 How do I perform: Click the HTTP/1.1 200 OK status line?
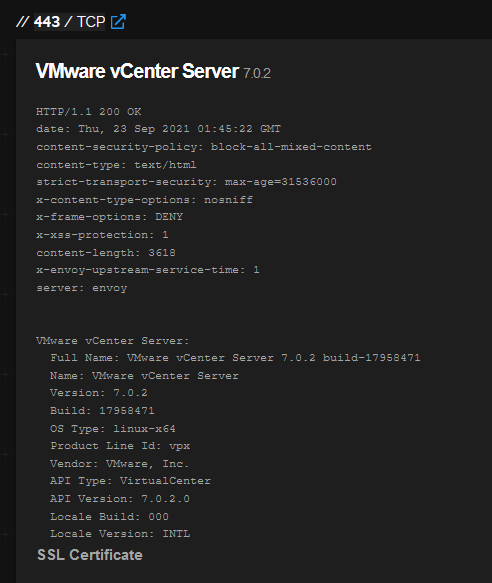89,112
